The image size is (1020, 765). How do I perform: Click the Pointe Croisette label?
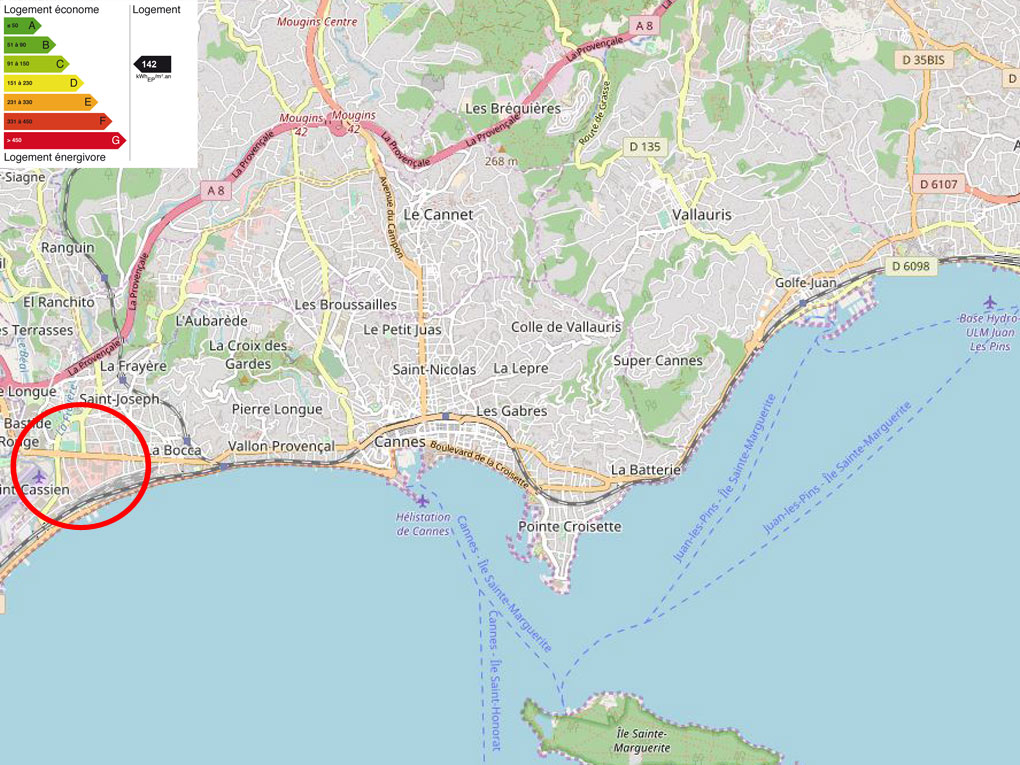[x=570, y=526]
